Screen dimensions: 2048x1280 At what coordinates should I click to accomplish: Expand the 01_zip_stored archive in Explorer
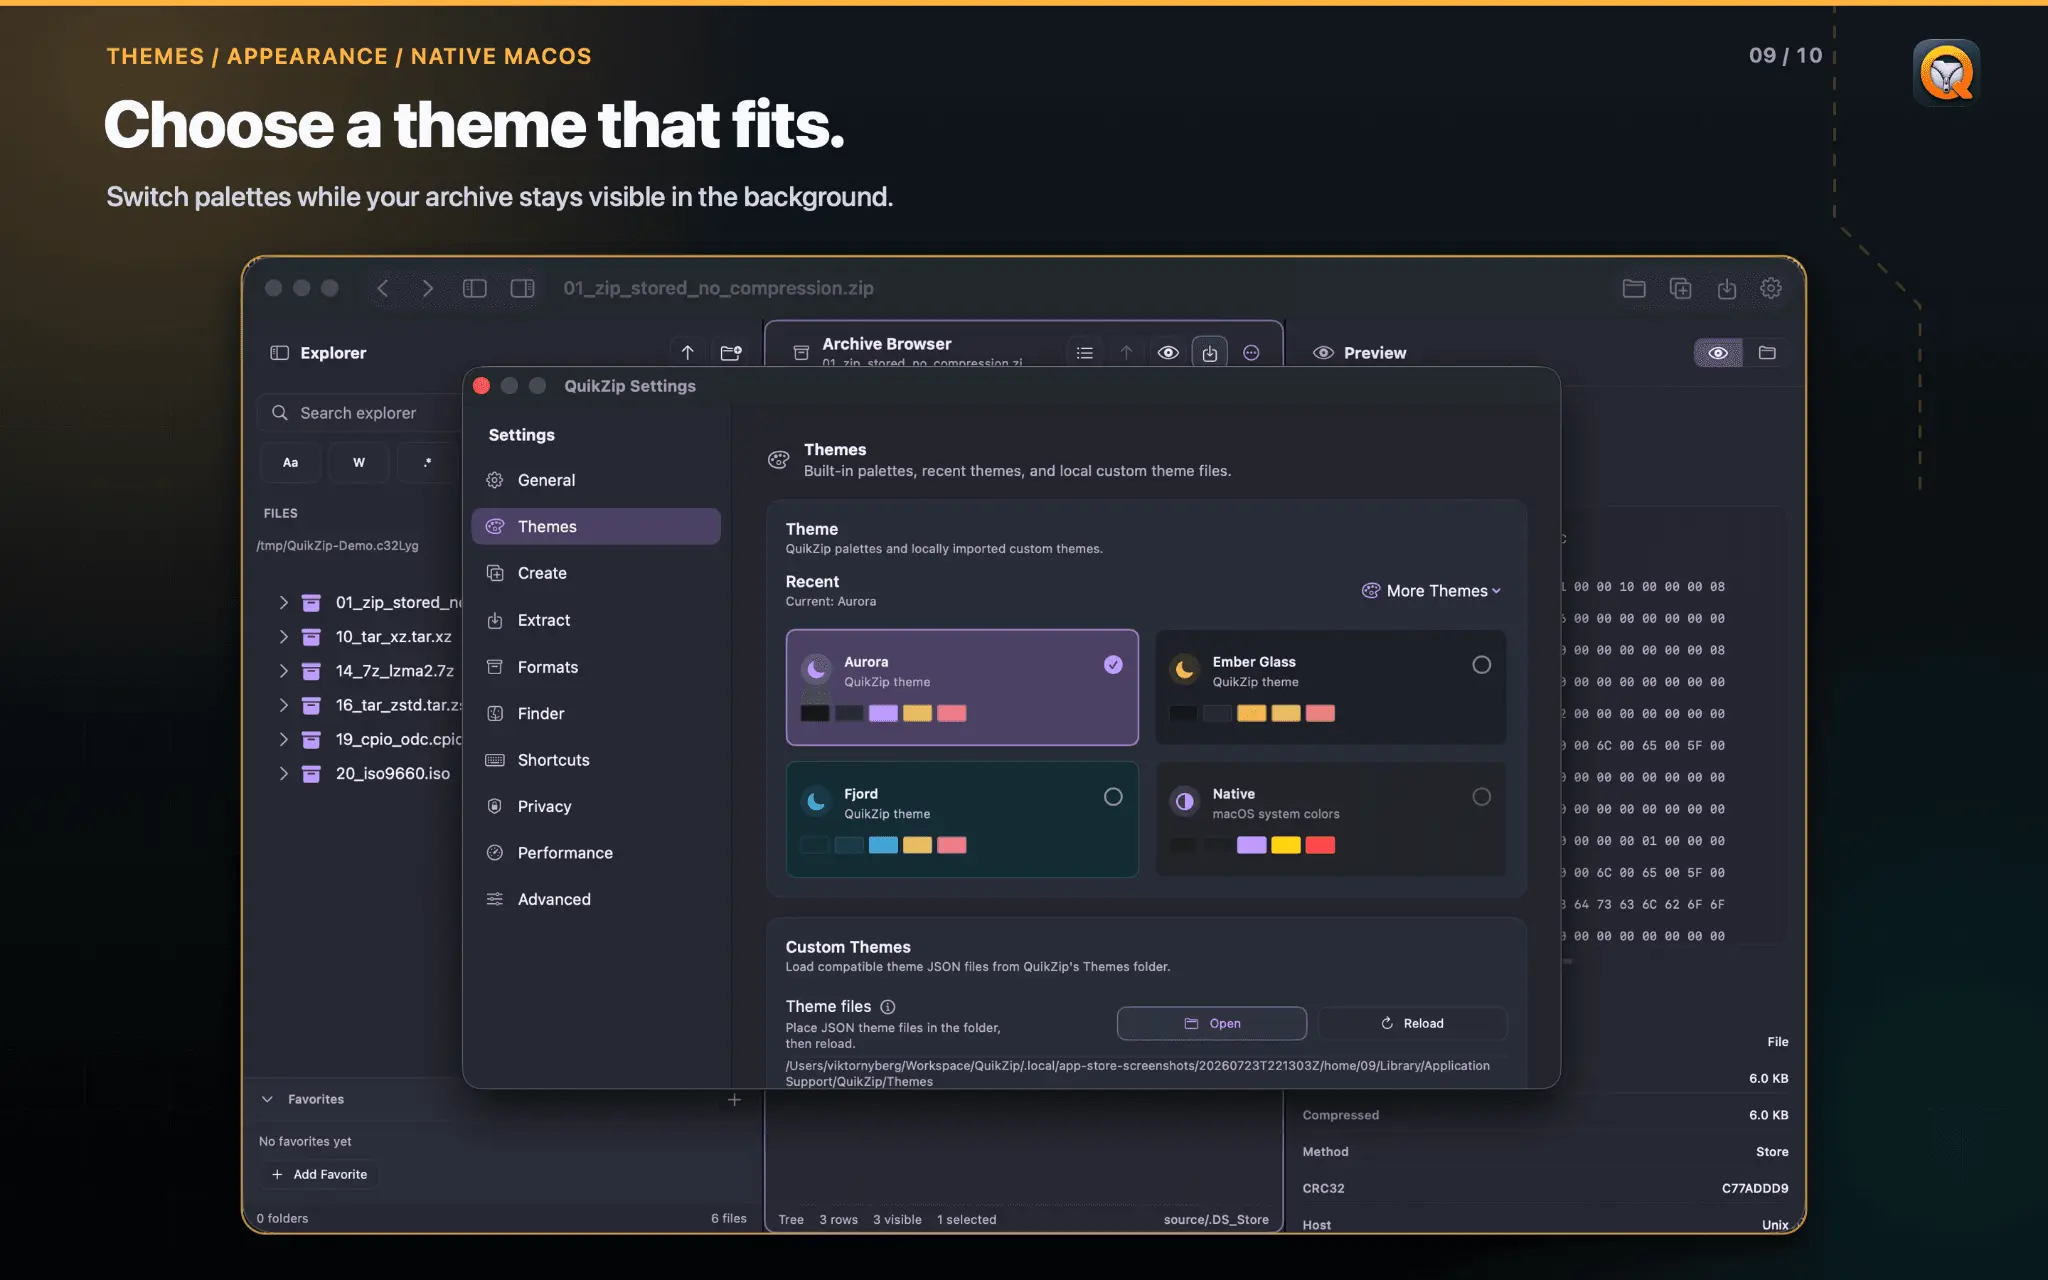pyautogui.click(x=283, y=602)
